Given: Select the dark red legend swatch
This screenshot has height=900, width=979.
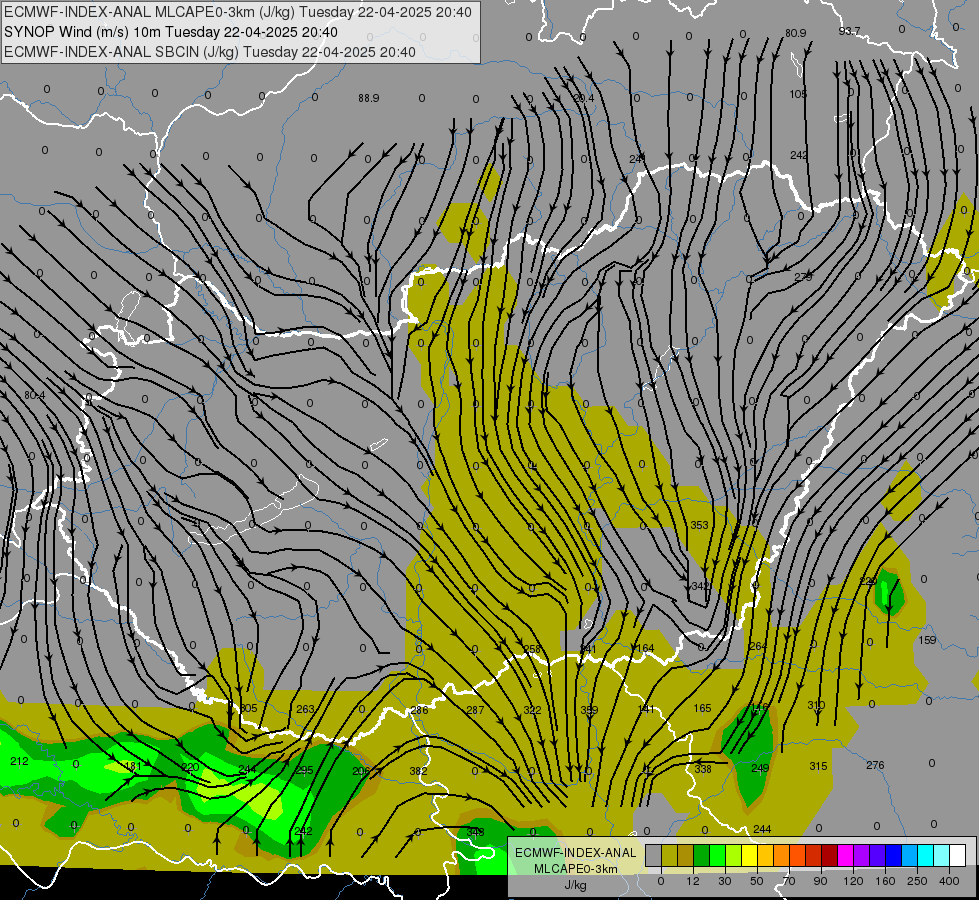Looking at the screenshot, I should (x=829, y=855).
